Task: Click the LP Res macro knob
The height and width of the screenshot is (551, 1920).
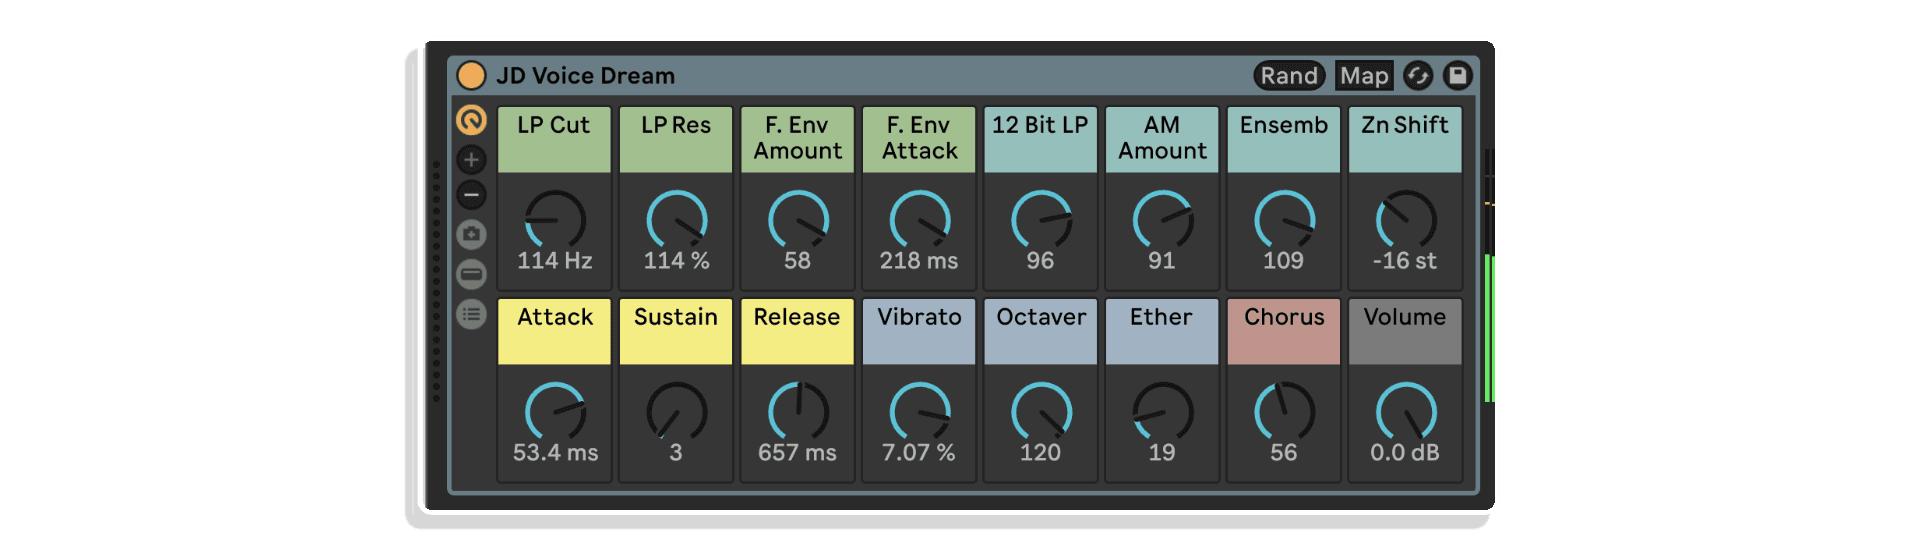Action: pyautogui.click(x=677, y=220)
